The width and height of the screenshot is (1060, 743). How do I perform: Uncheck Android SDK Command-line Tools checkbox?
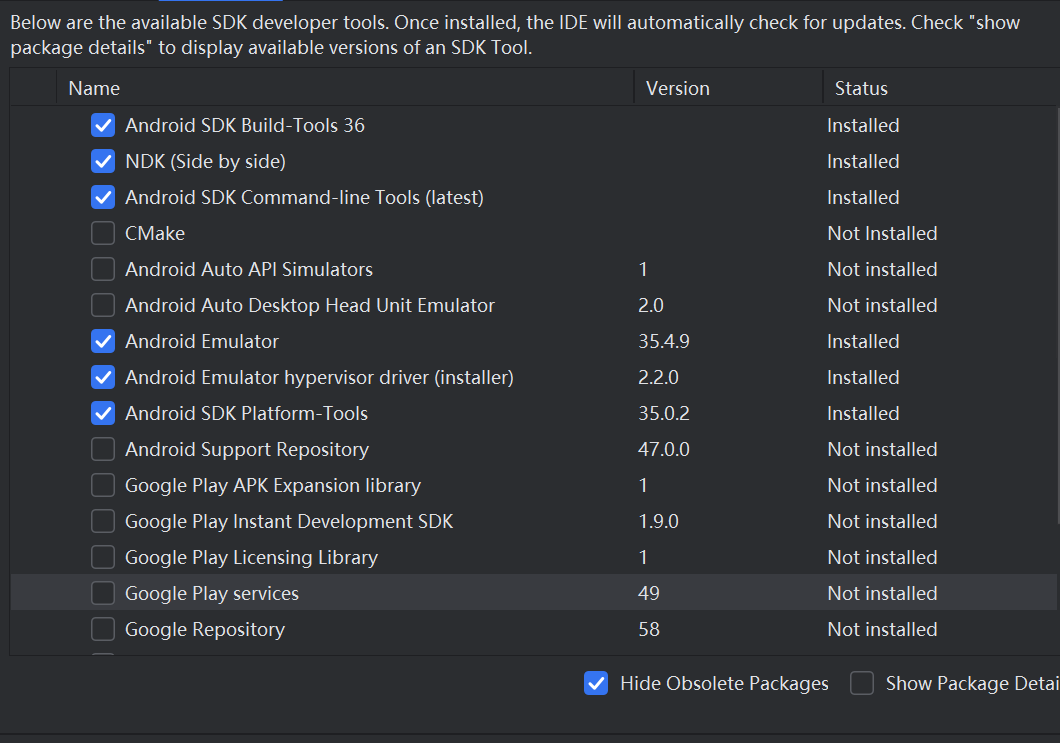pos(103,197)
